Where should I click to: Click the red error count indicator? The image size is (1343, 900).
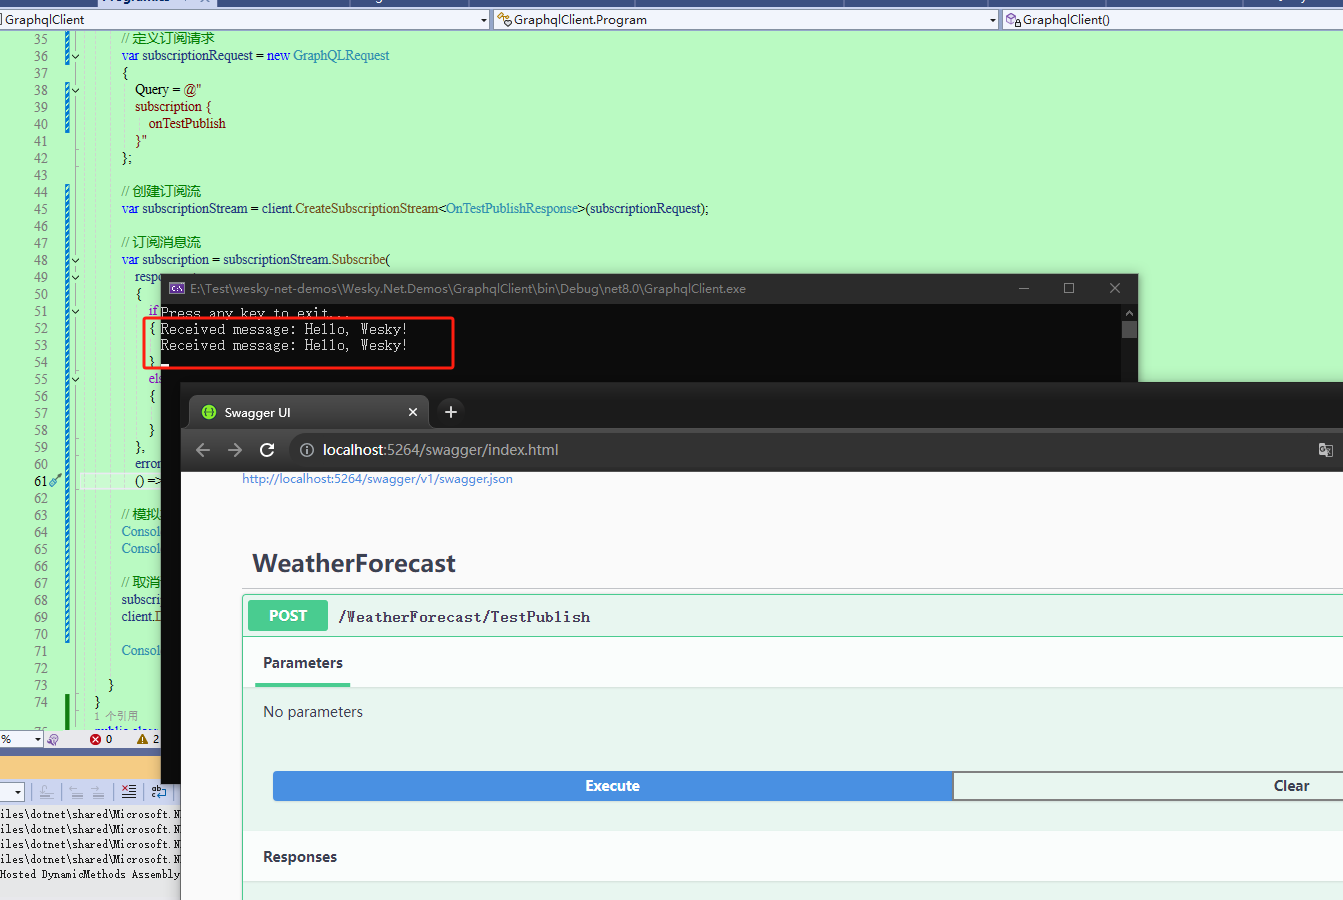(x=102, y=739)
